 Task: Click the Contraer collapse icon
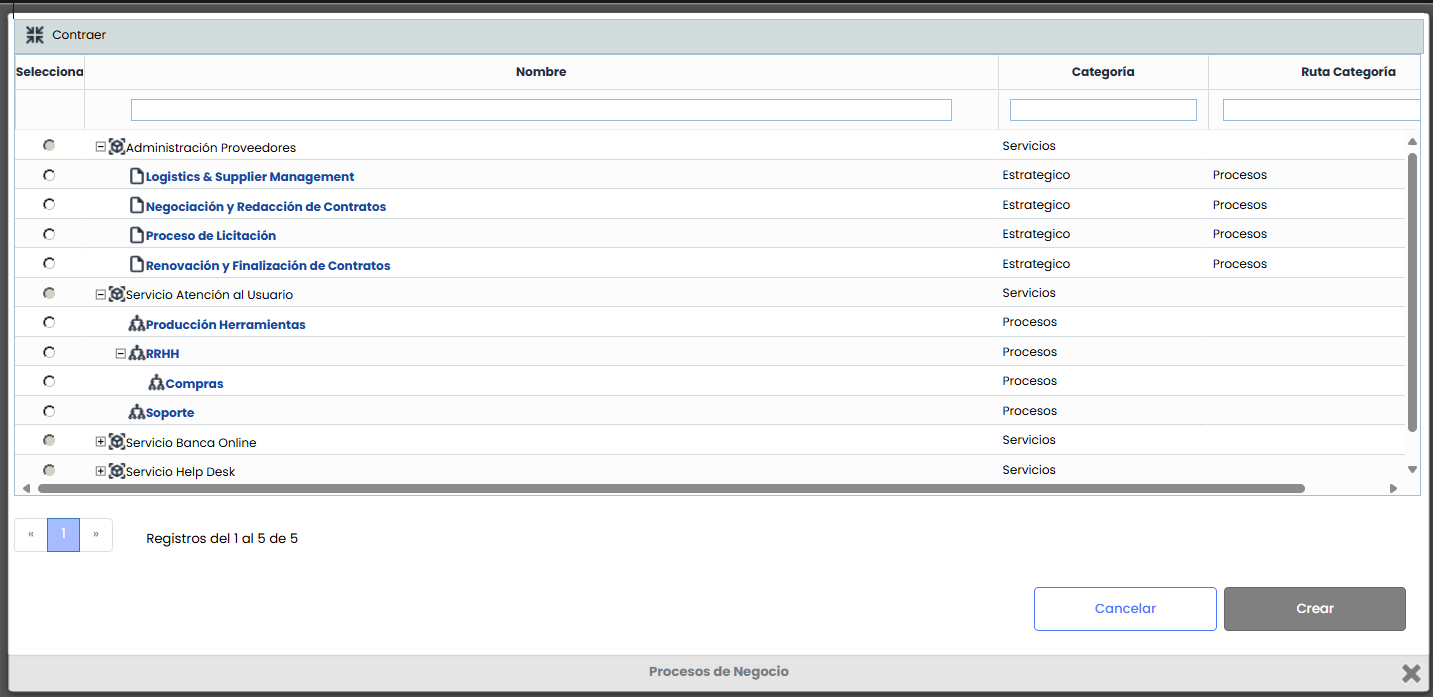click(35, 35)
